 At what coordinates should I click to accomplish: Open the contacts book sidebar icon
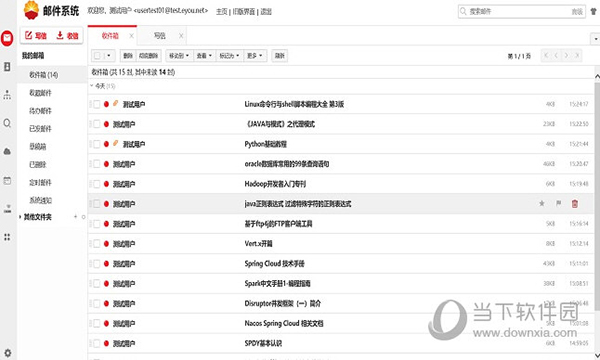click(x=7, y=67)
